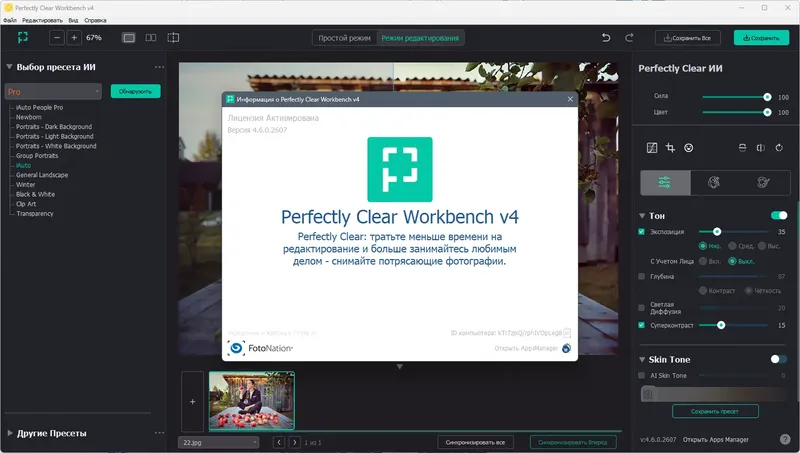This screenshot has height=453, width=800.
Task: Adjust the Сила slider handle
Action: click(767, 97)
